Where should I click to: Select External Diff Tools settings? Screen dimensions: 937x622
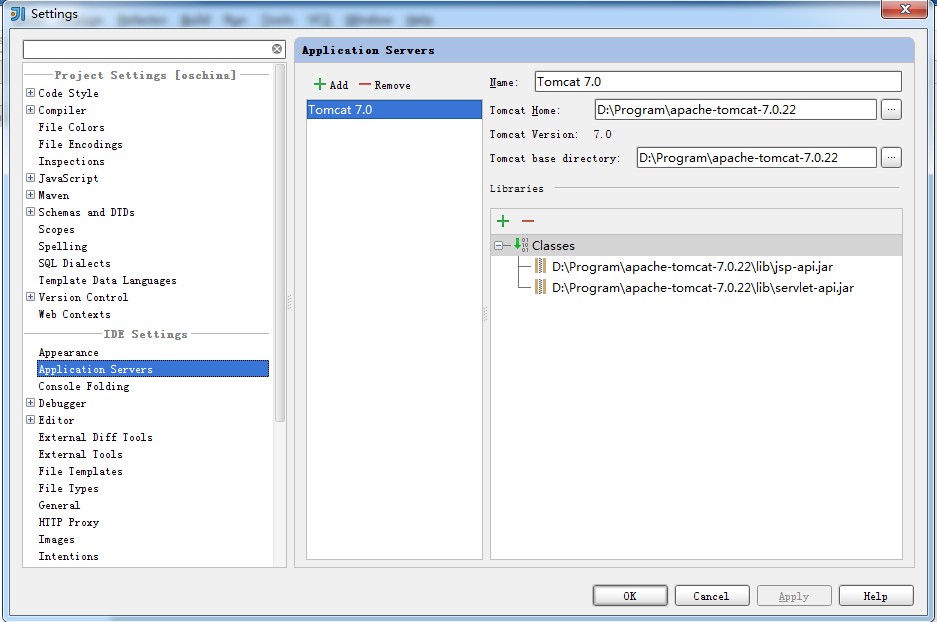[95, 437]
